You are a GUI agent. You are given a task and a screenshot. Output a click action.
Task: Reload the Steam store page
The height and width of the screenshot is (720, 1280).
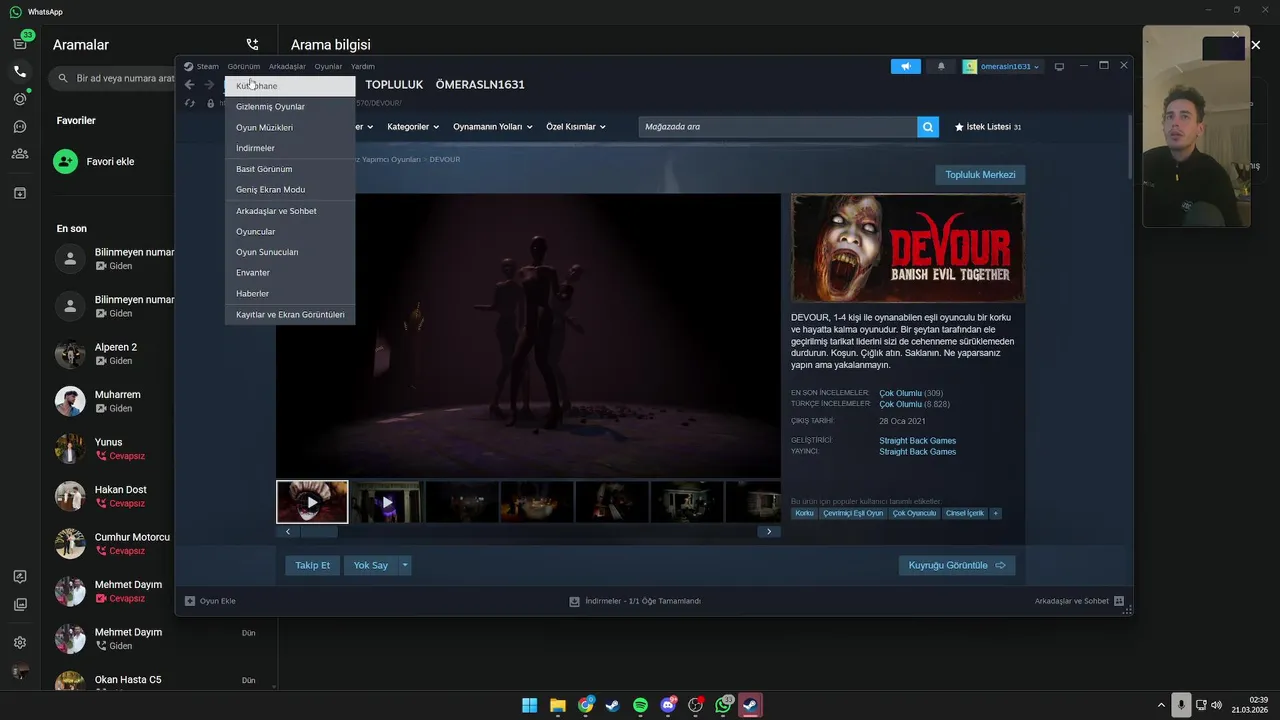[x=190, y=103]
